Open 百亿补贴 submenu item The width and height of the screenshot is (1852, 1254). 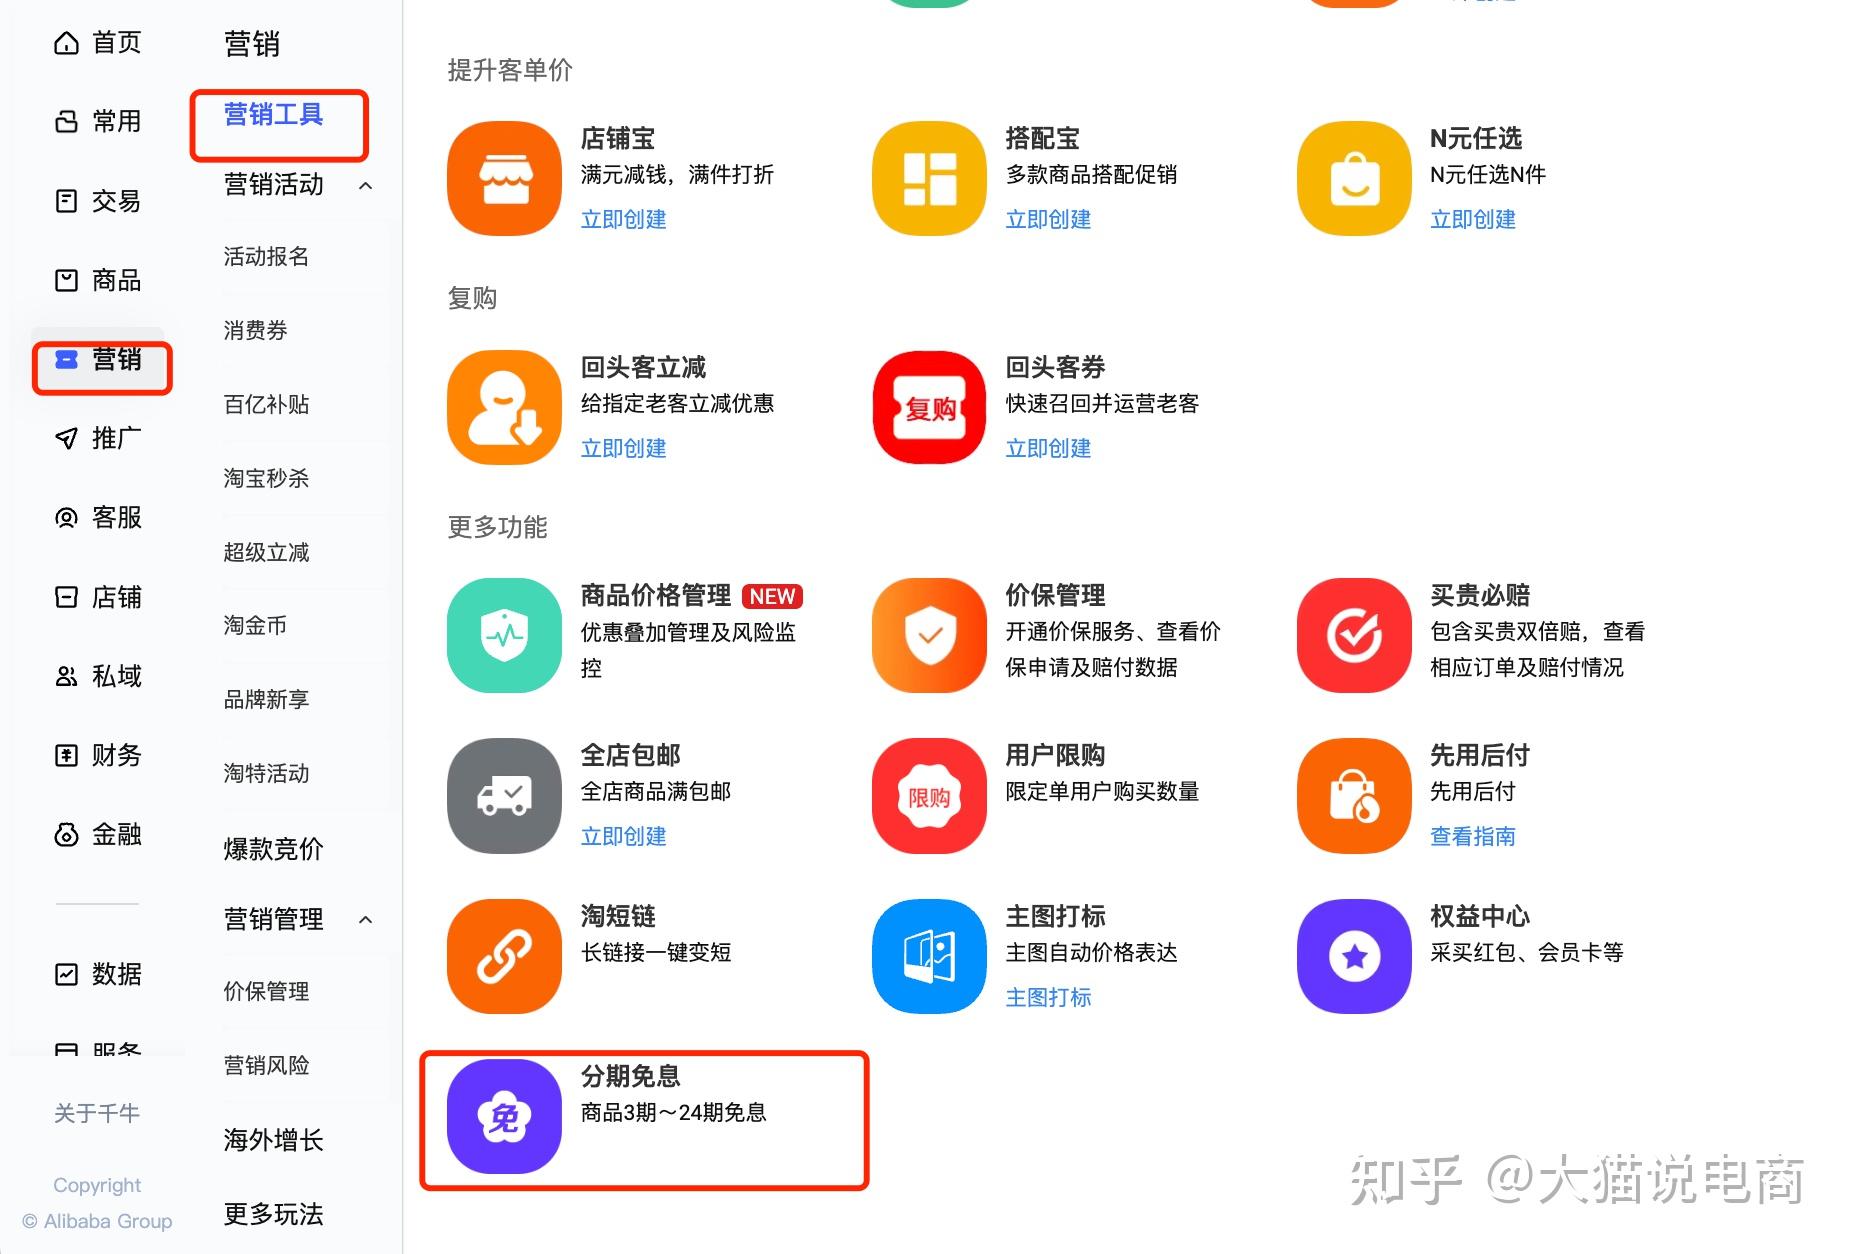click(x=266, y=404)
